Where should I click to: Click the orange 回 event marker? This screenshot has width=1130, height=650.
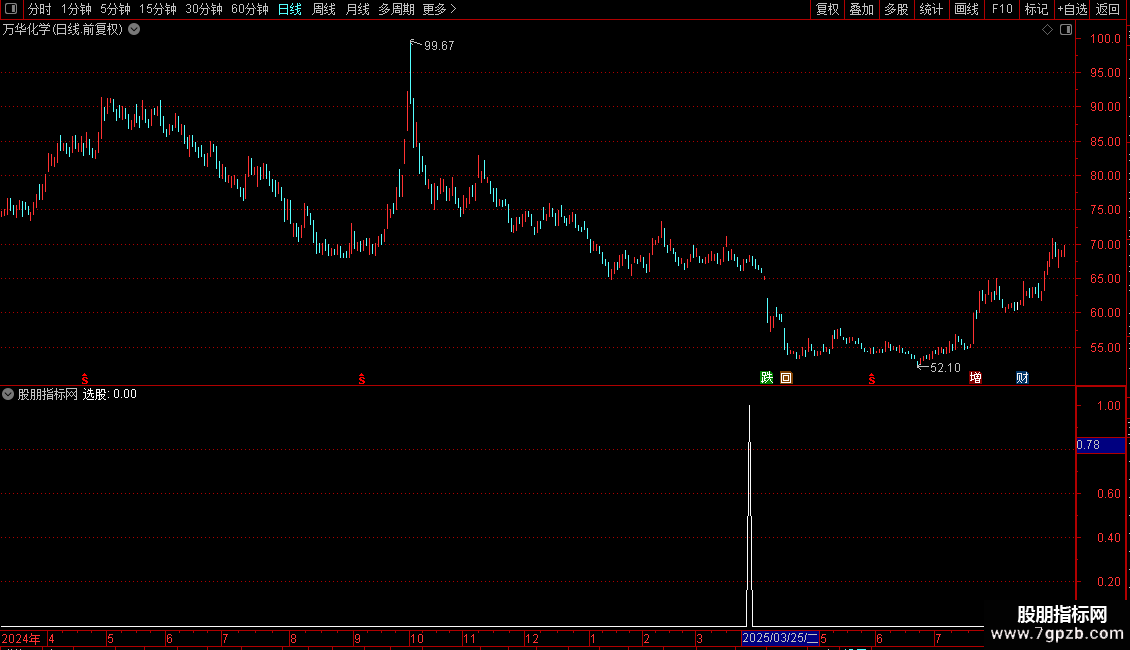pos(786,378)
